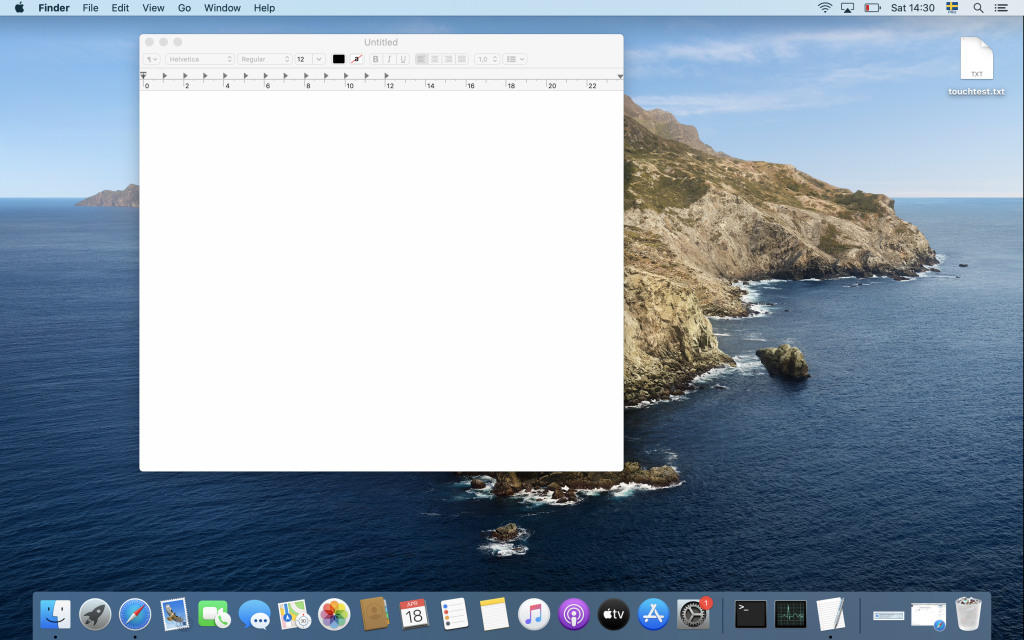Toggle bold formatting in TextEdit toolbar

click(376, 59)
